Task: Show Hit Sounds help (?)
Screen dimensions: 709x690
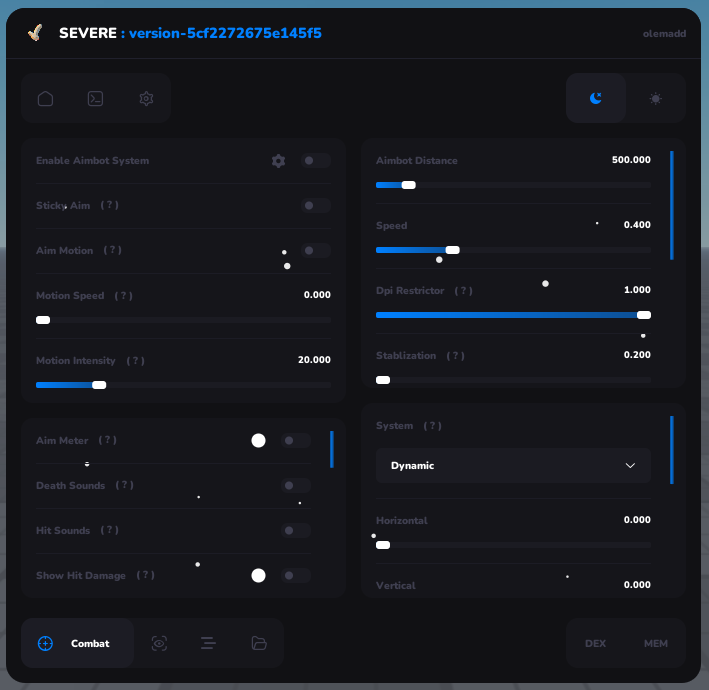Action: pyautogui.click(x=109, y=530)
